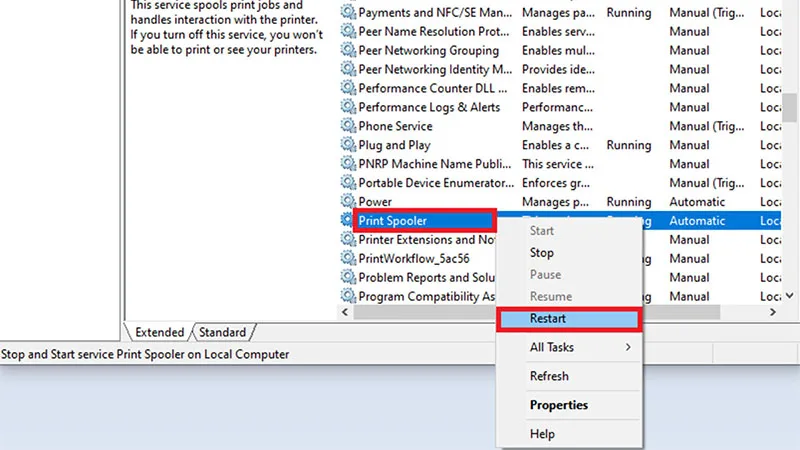This screenshot has height=450, width=800.
Task: Click the Power service gear icon
Action: pos(348,201)
